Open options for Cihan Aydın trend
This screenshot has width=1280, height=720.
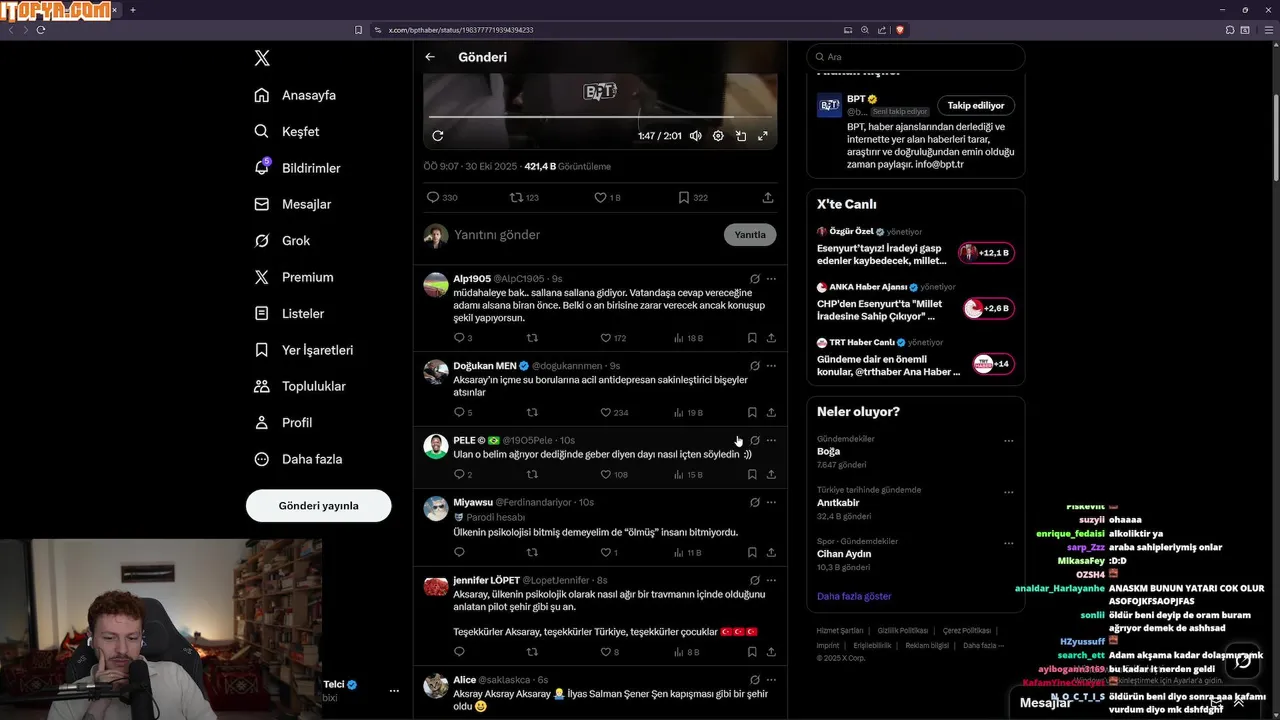pos(1008,543)
